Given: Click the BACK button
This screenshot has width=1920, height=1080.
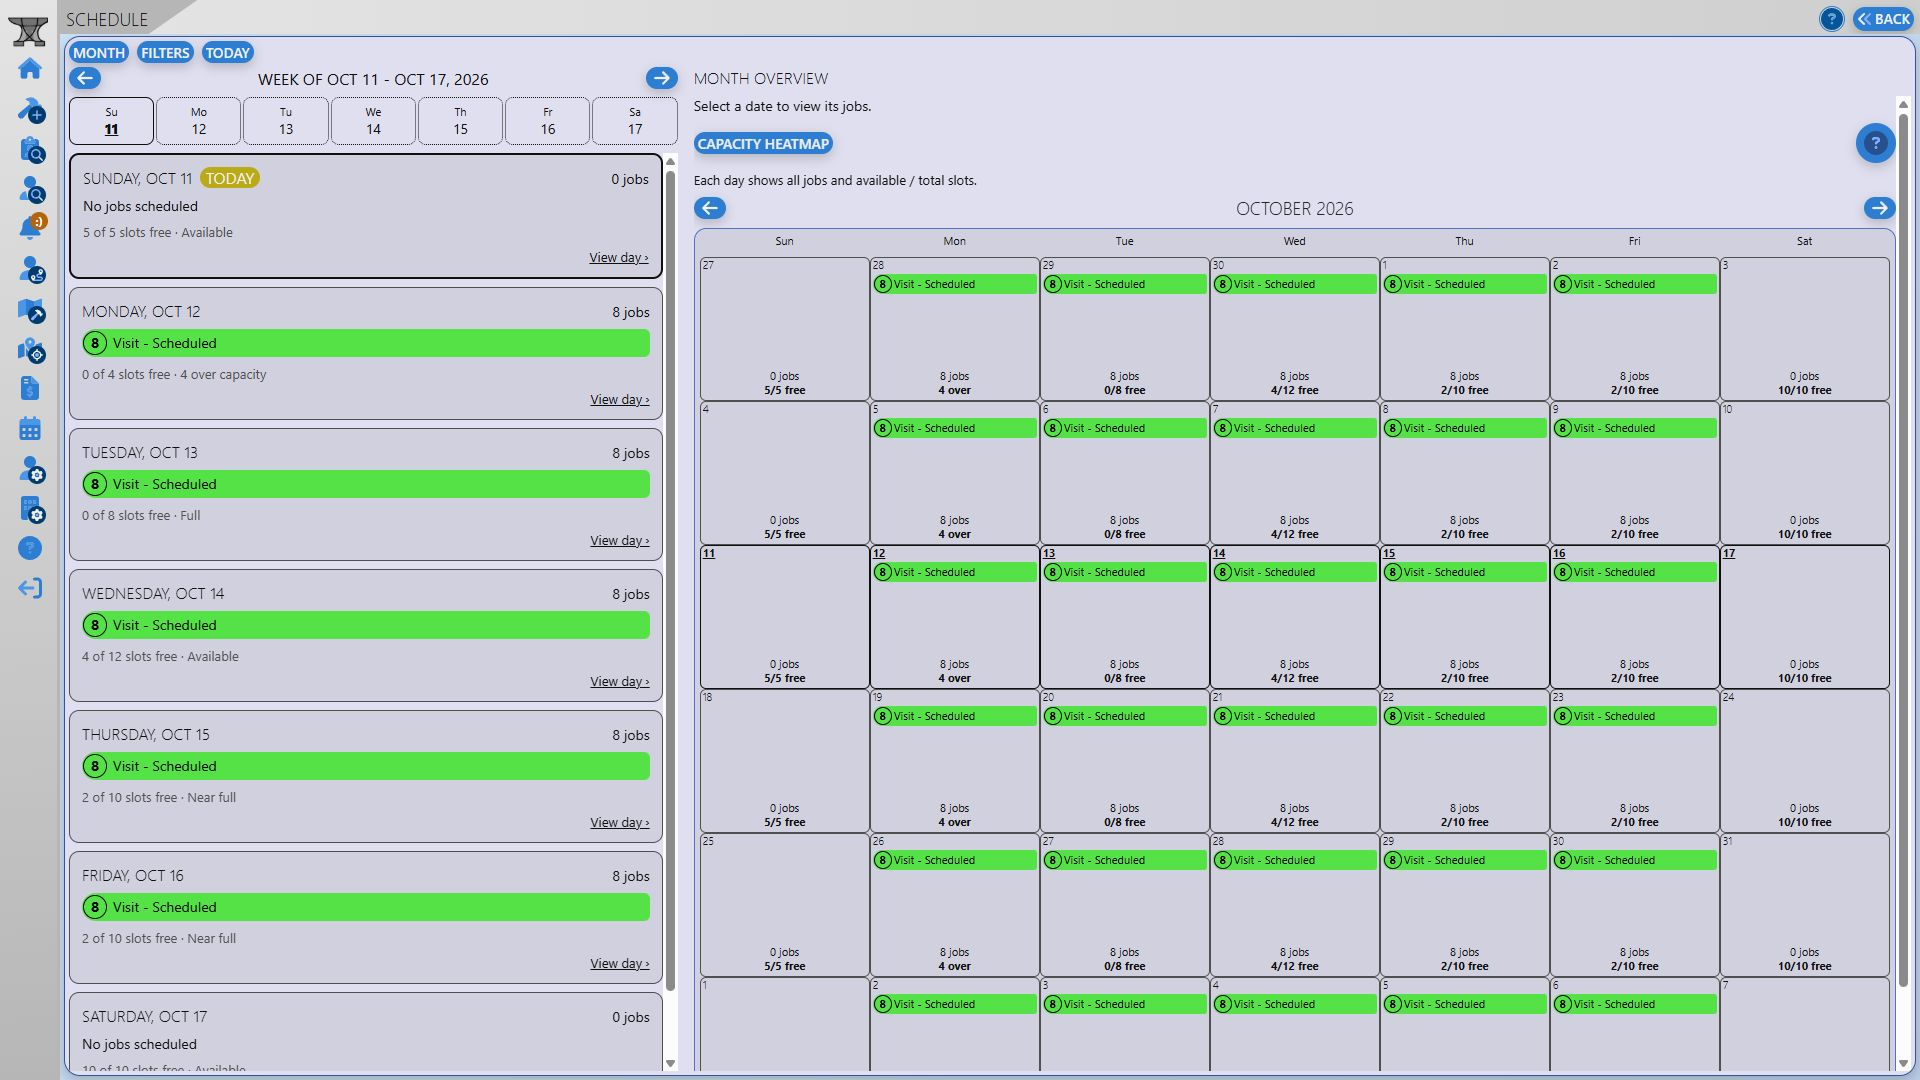Looking at the screenshot, I should (1883, 19).
